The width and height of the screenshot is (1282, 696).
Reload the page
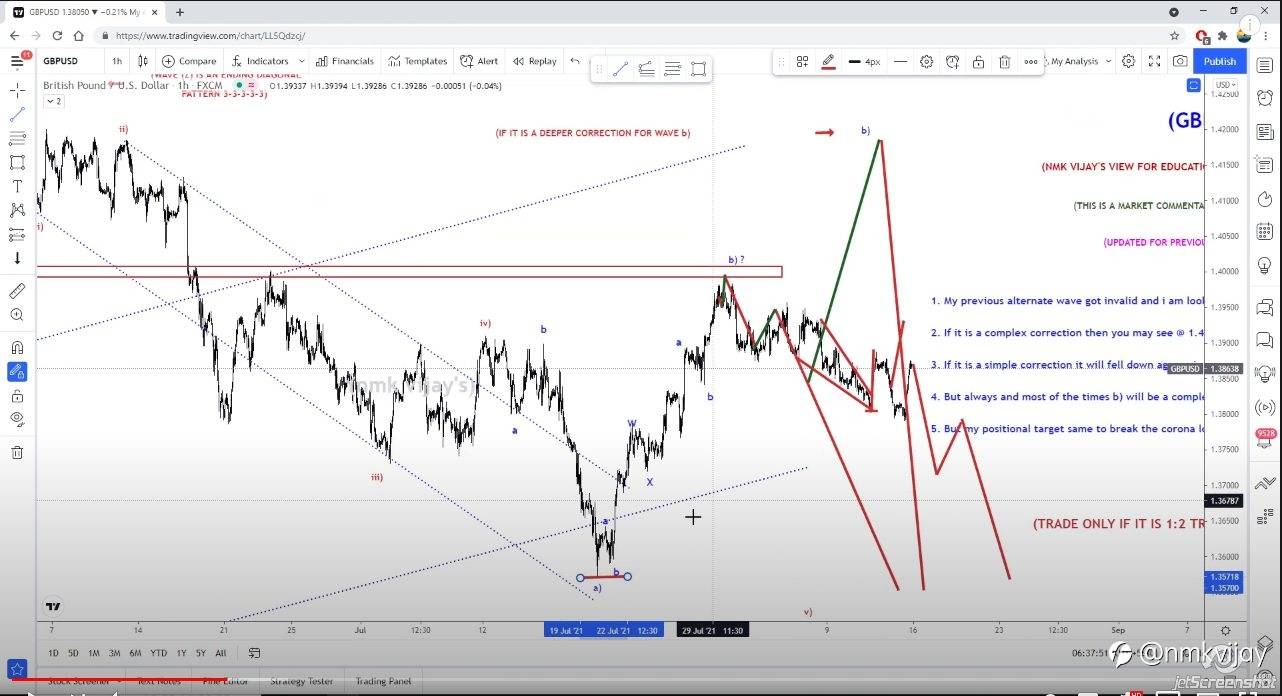55,35
